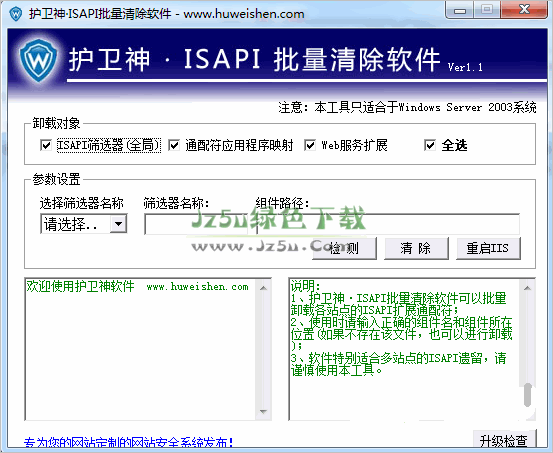Click the 重启IIS button
The image size is (553, 453).
[488, 248]
